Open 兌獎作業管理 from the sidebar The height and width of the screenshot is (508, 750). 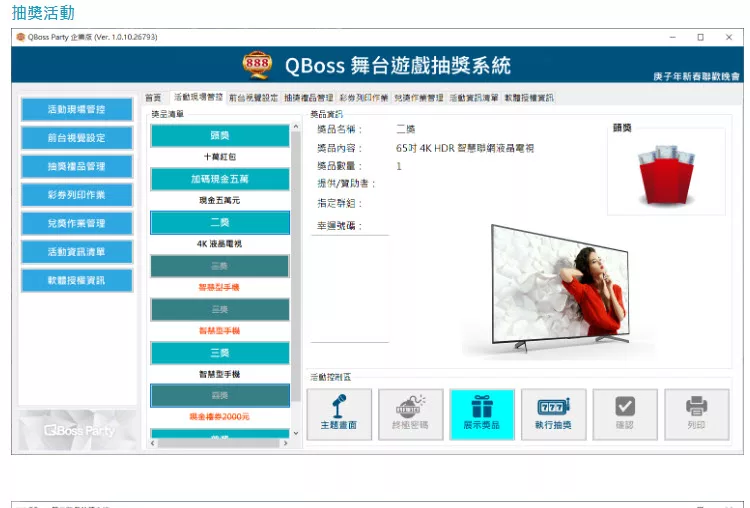(76, 223)
